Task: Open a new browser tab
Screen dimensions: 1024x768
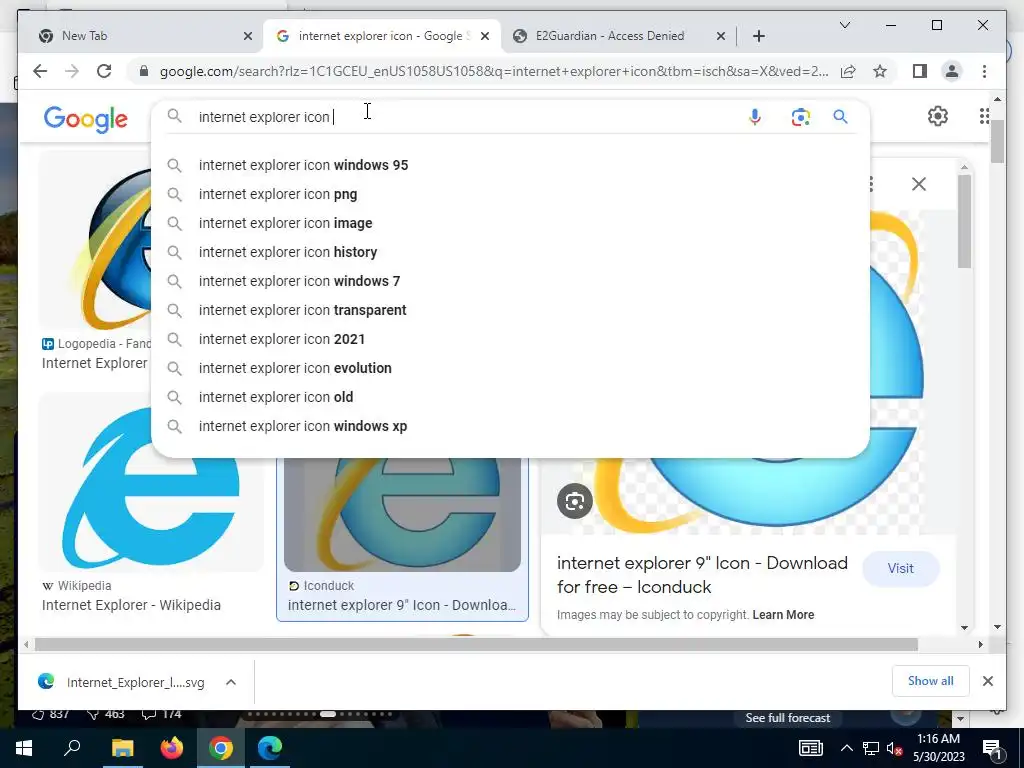Action: [758, 36]
